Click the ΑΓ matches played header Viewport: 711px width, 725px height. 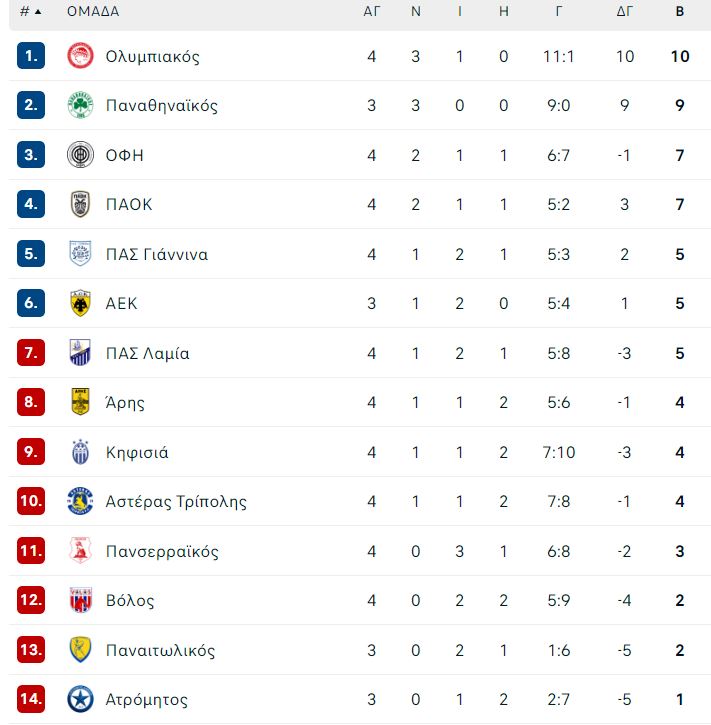372,11
